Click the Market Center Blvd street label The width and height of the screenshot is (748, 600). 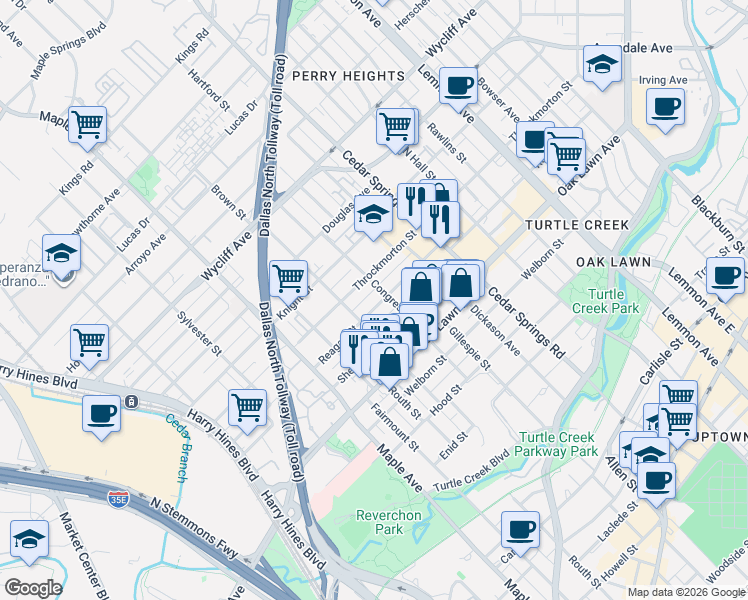(83, 555)
